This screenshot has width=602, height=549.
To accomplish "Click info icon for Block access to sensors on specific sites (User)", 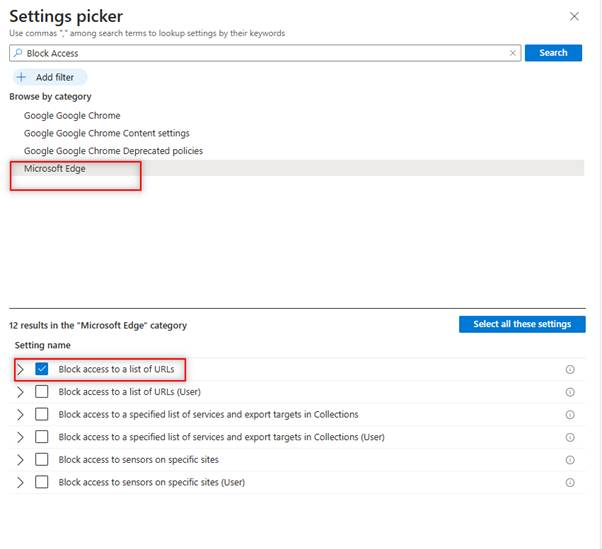I will 570,483.
